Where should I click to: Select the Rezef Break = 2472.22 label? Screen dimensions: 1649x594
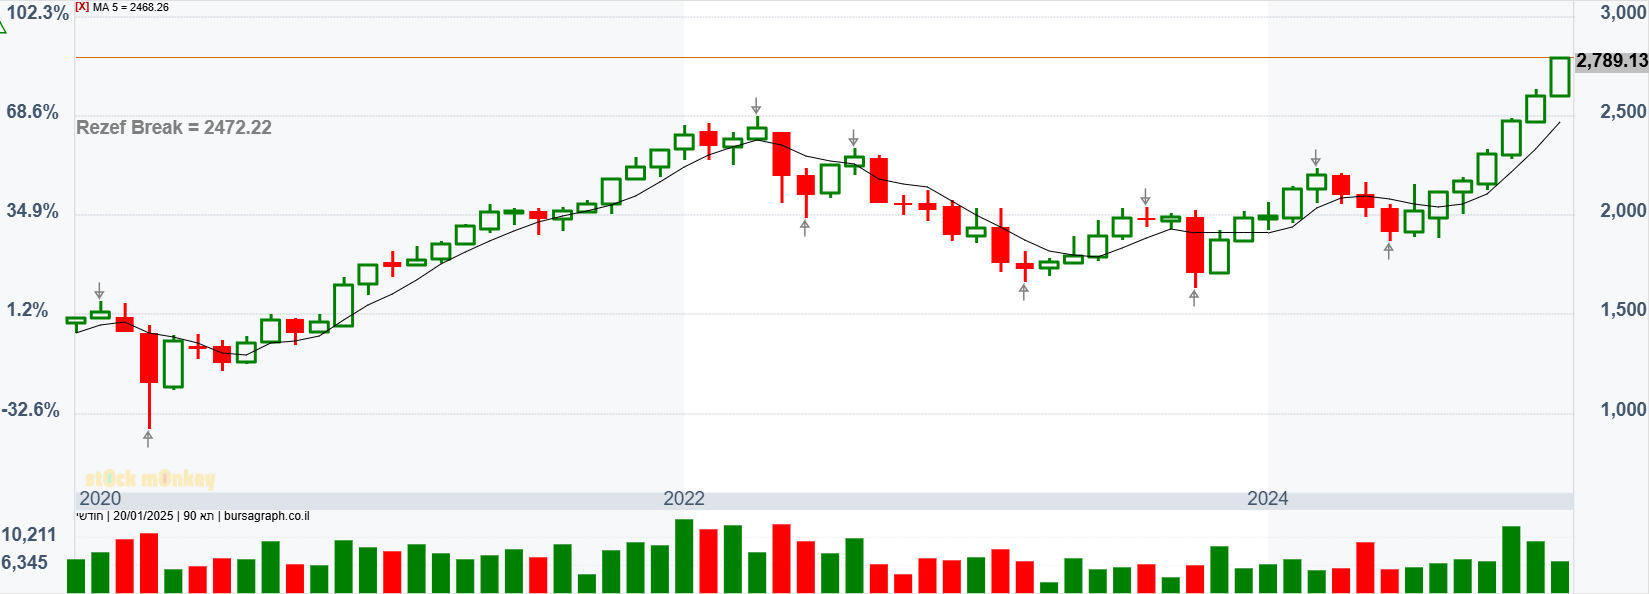click(174, 127)
